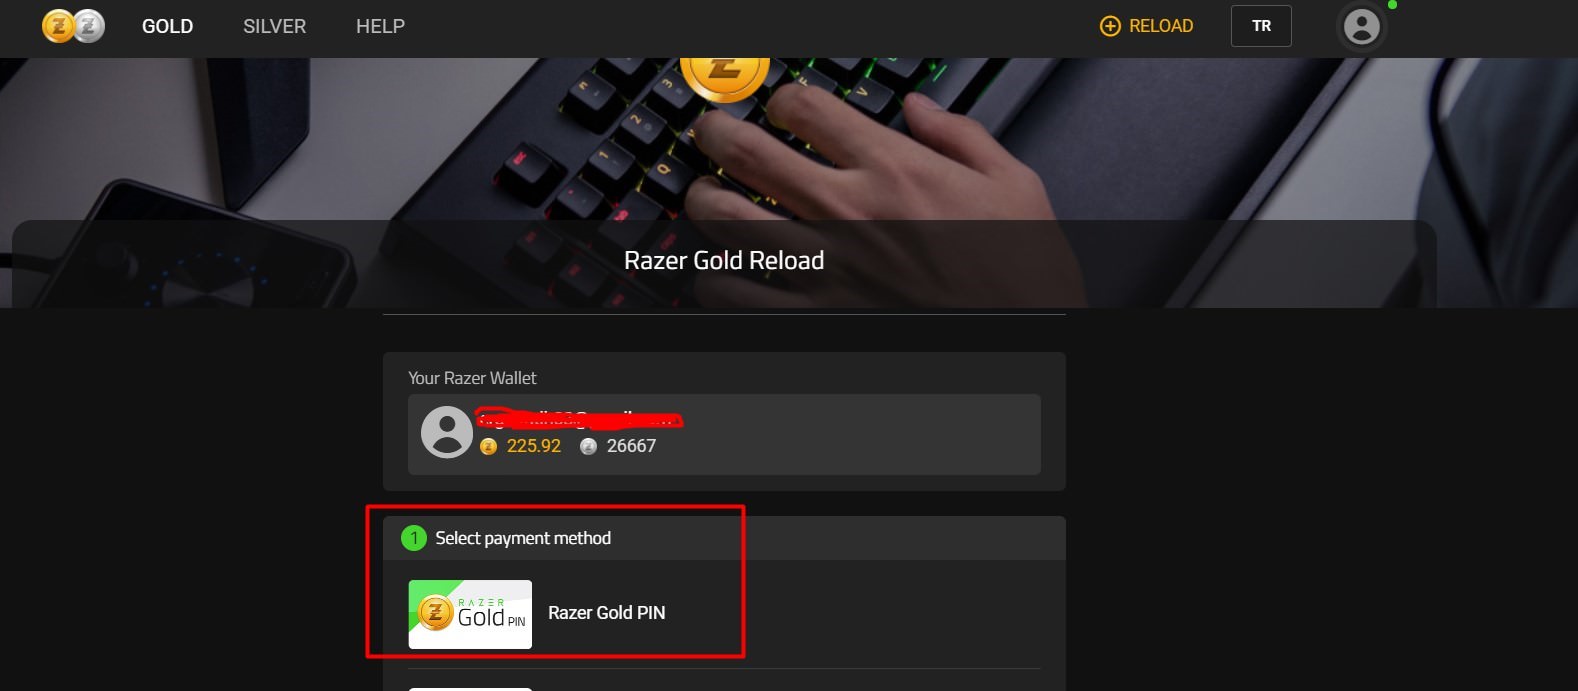The image size is (1578, 691).
Task: Click the silver coin balance icon
Action: click(x=588, y=446)
